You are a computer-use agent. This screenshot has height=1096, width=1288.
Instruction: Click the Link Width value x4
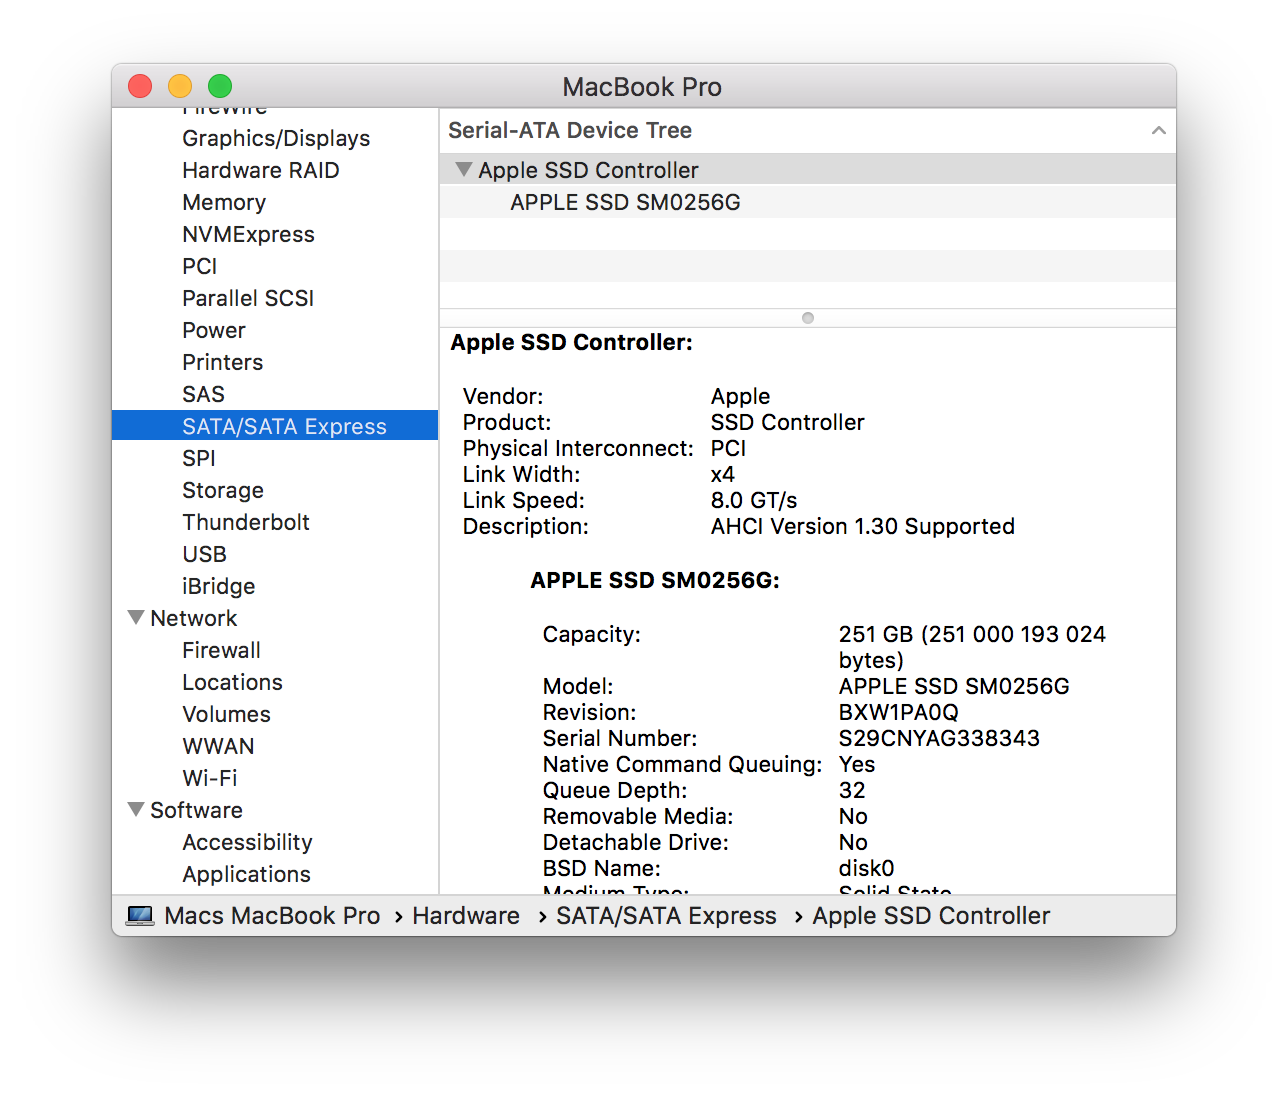pos(723,474)
